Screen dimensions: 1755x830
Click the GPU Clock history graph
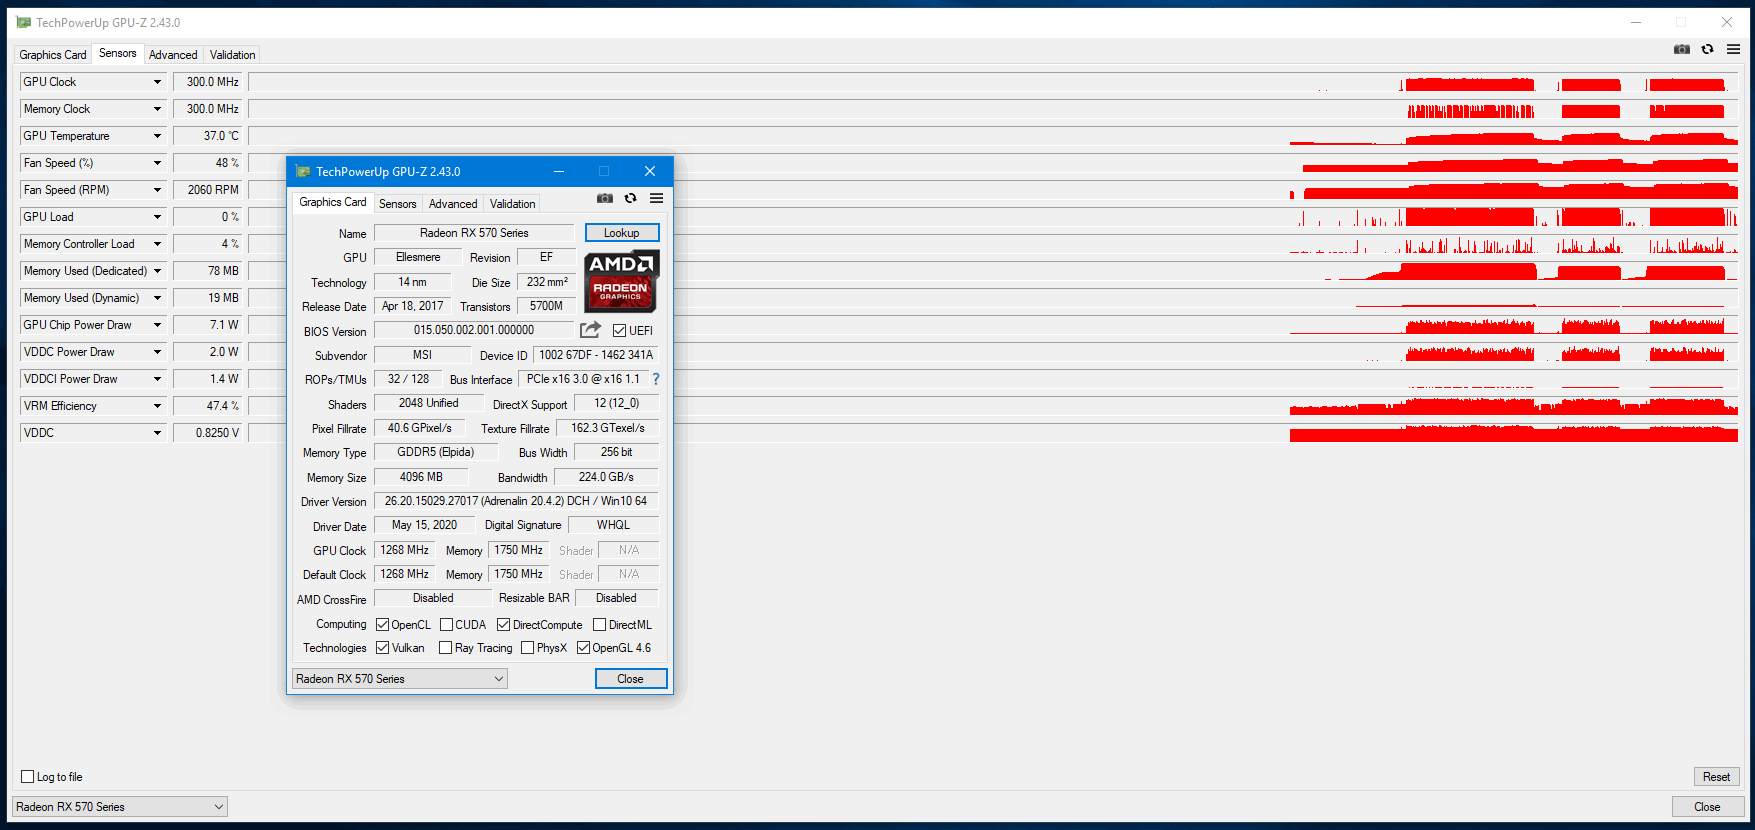994,82
